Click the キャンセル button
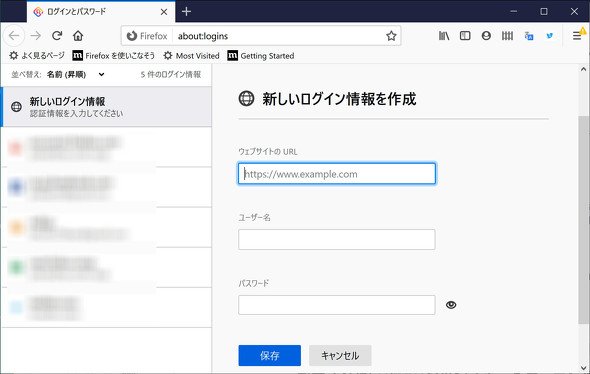This screenshot has height=374, width=590. pyautogui.click(x=340, y=356)
